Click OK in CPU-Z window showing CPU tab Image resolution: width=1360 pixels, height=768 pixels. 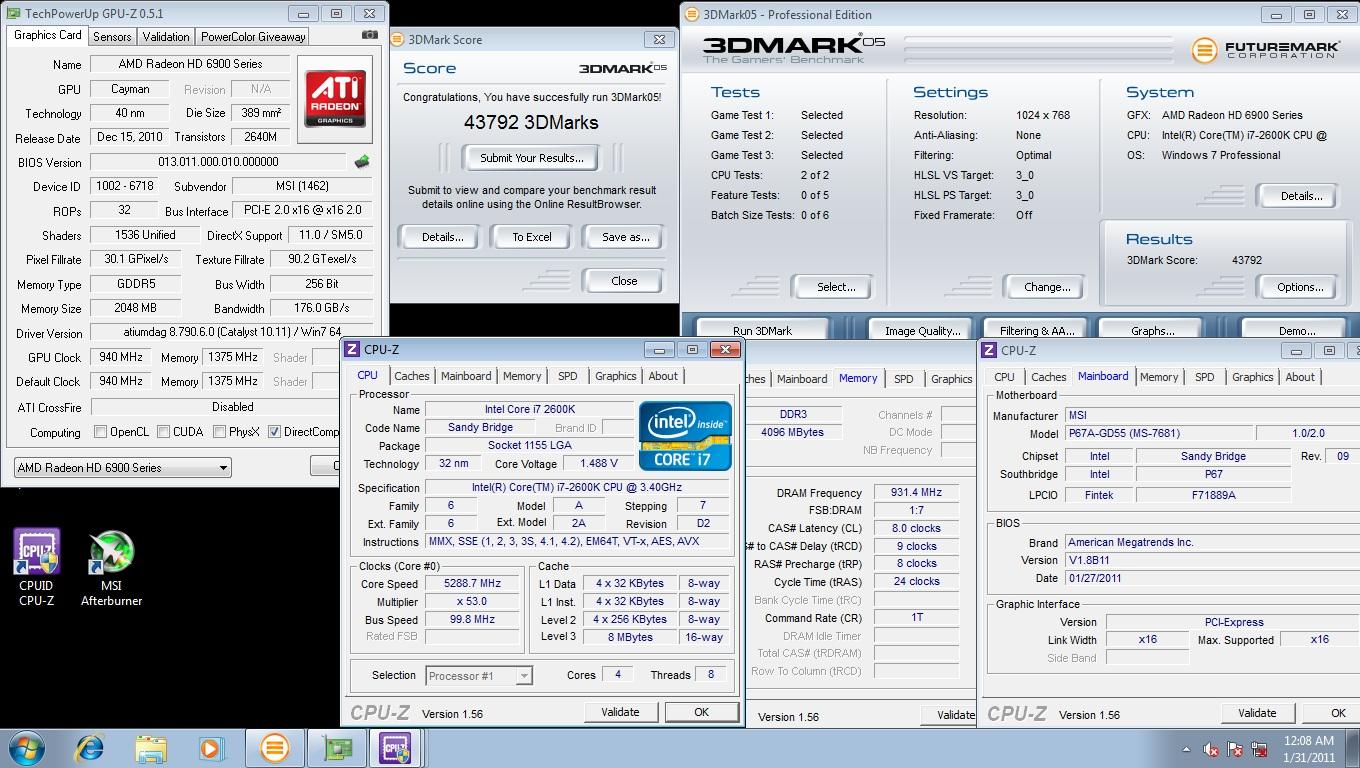tap(701, 712)
